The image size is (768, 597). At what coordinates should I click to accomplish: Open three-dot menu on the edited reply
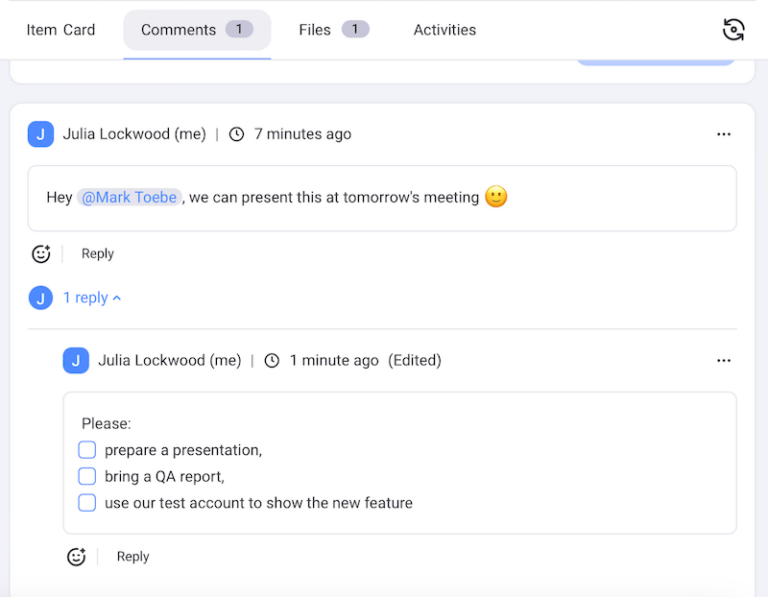(x=723, y=360)
